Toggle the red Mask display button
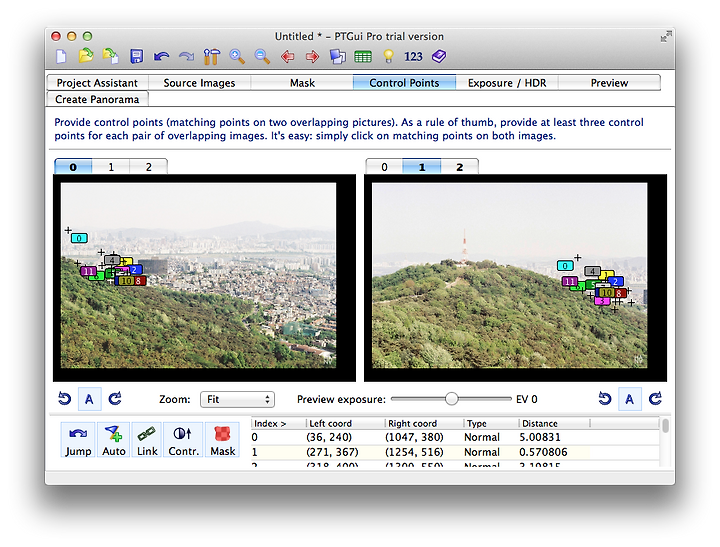The image size is (720, 547). pyautogui.click(x=223, y=440)
